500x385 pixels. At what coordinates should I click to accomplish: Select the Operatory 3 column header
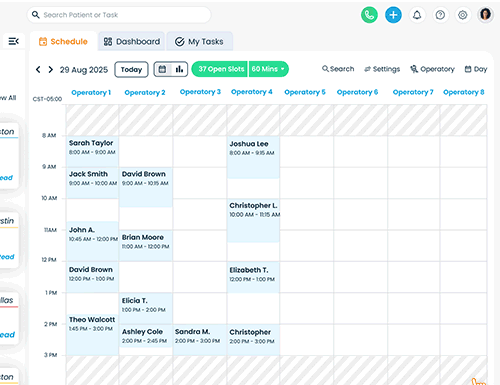tap(200, 92)
